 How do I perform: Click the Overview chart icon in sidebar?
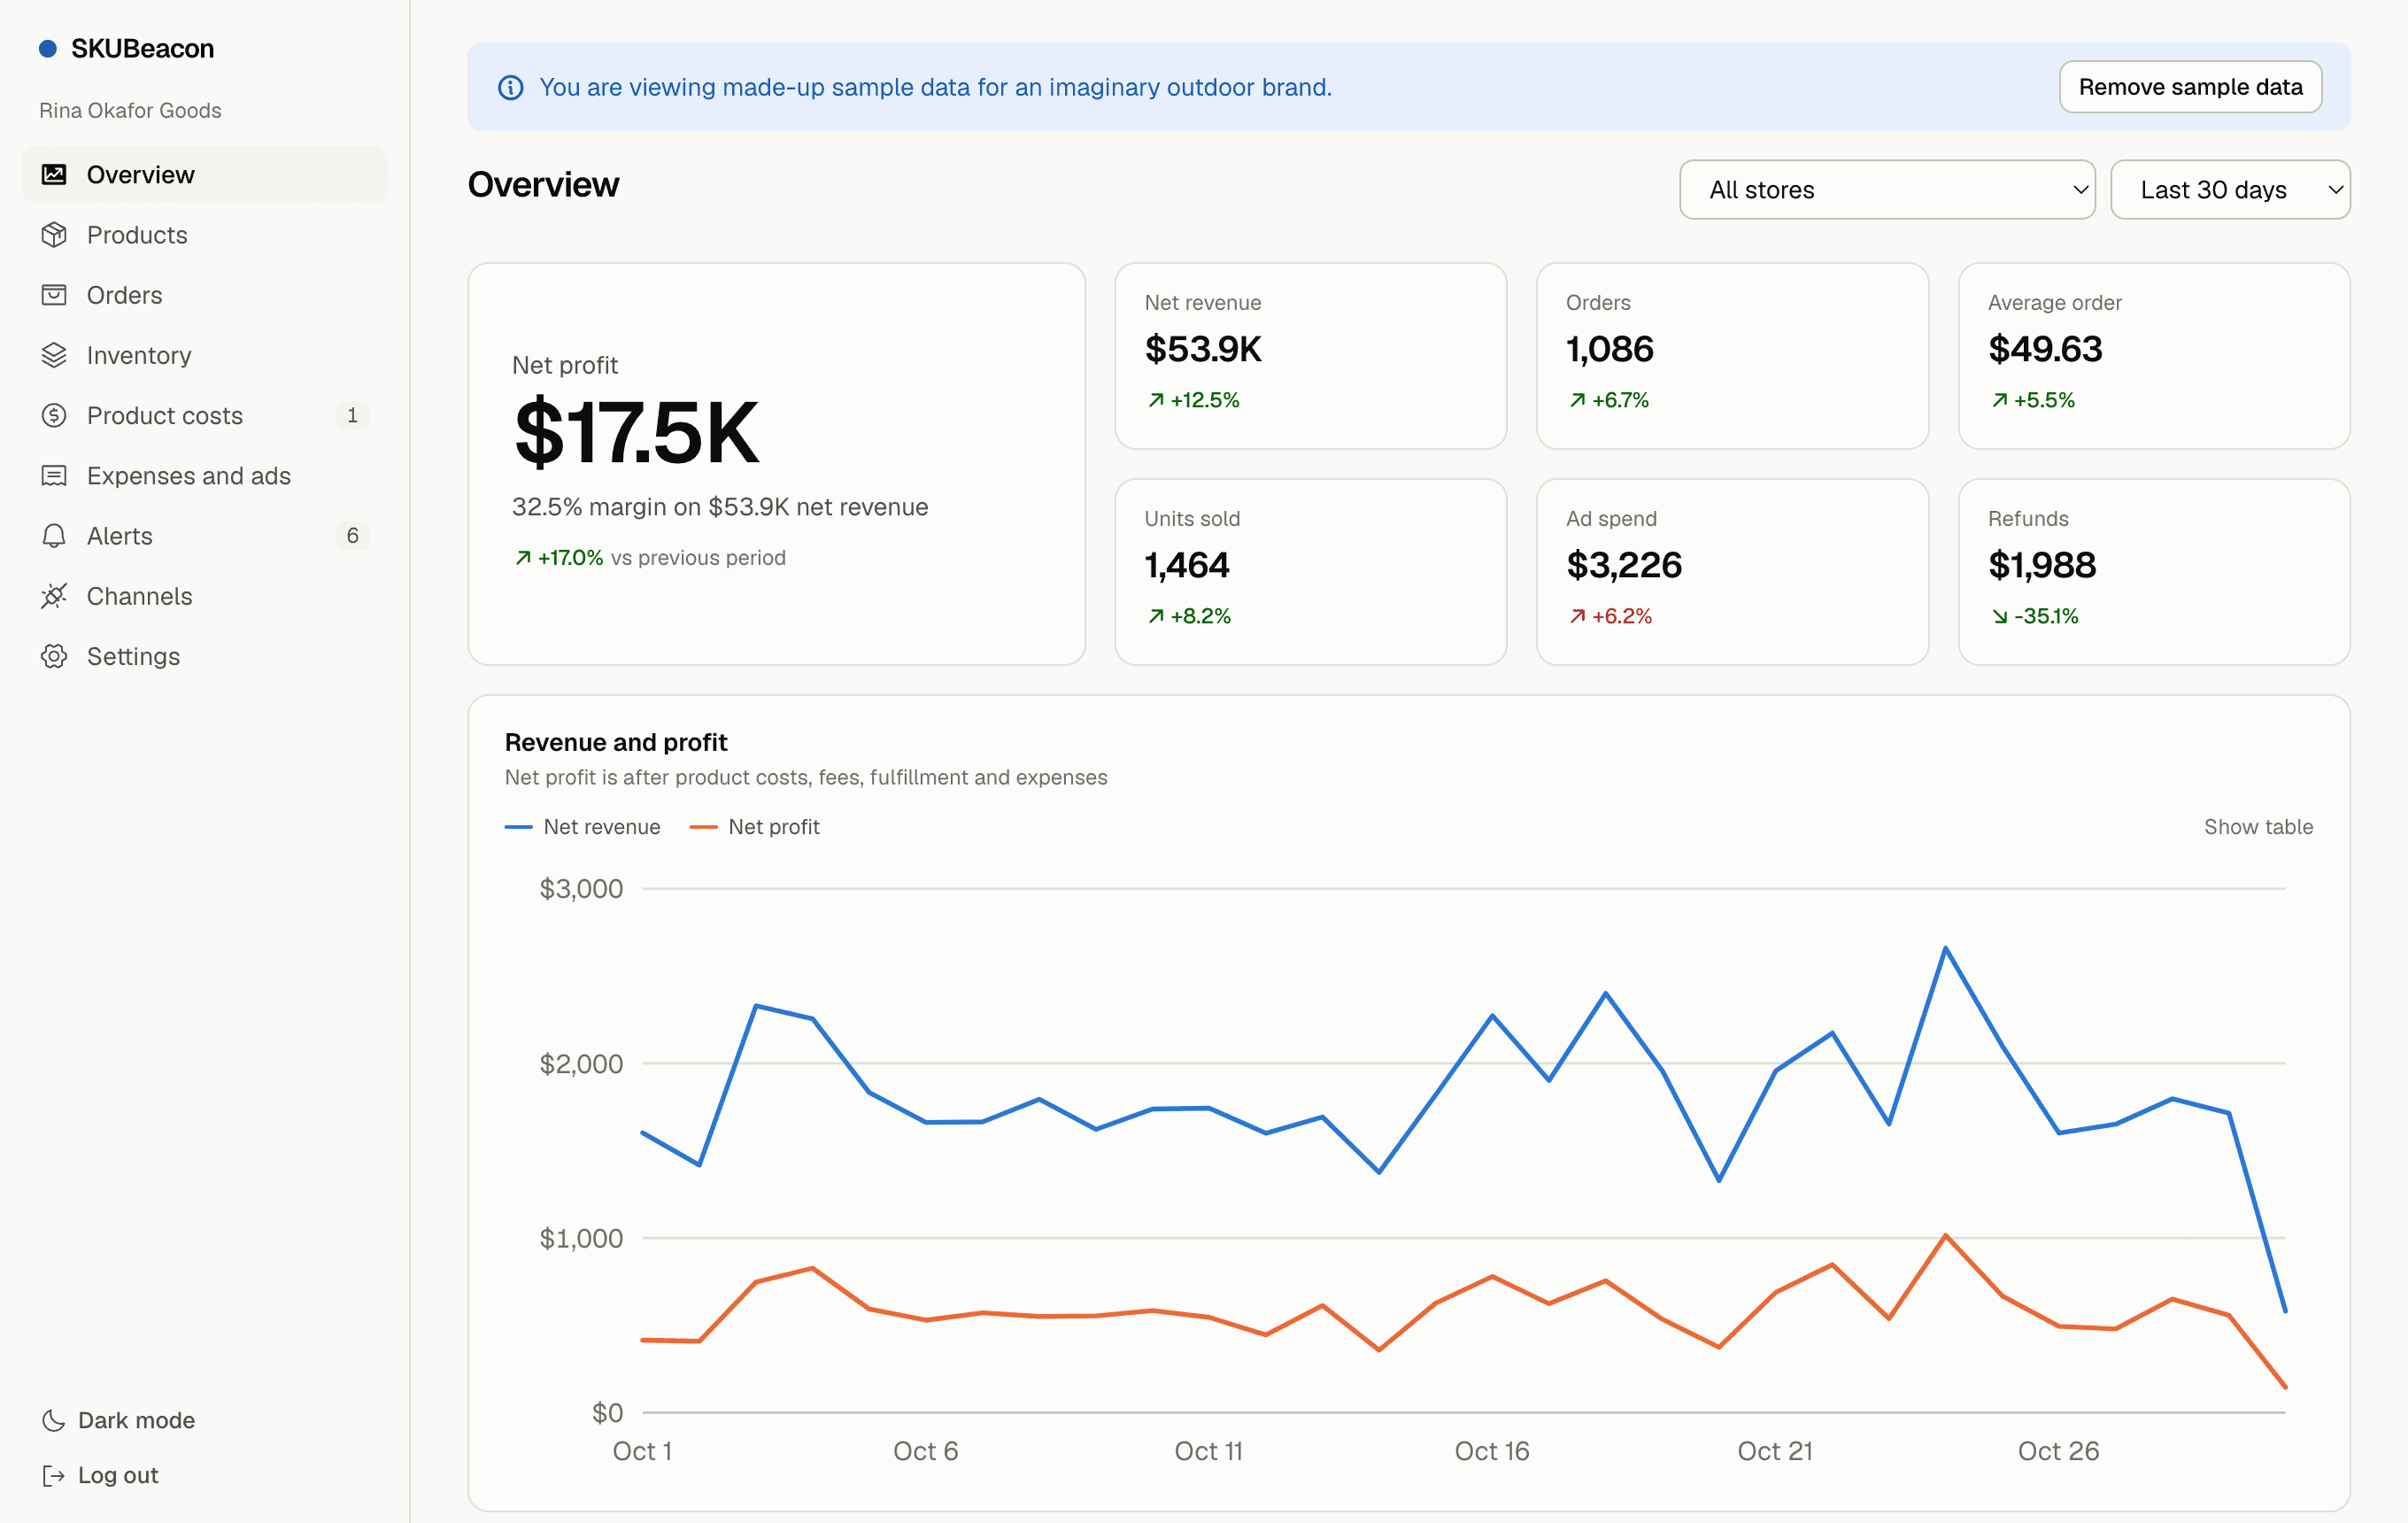[54, 174]
